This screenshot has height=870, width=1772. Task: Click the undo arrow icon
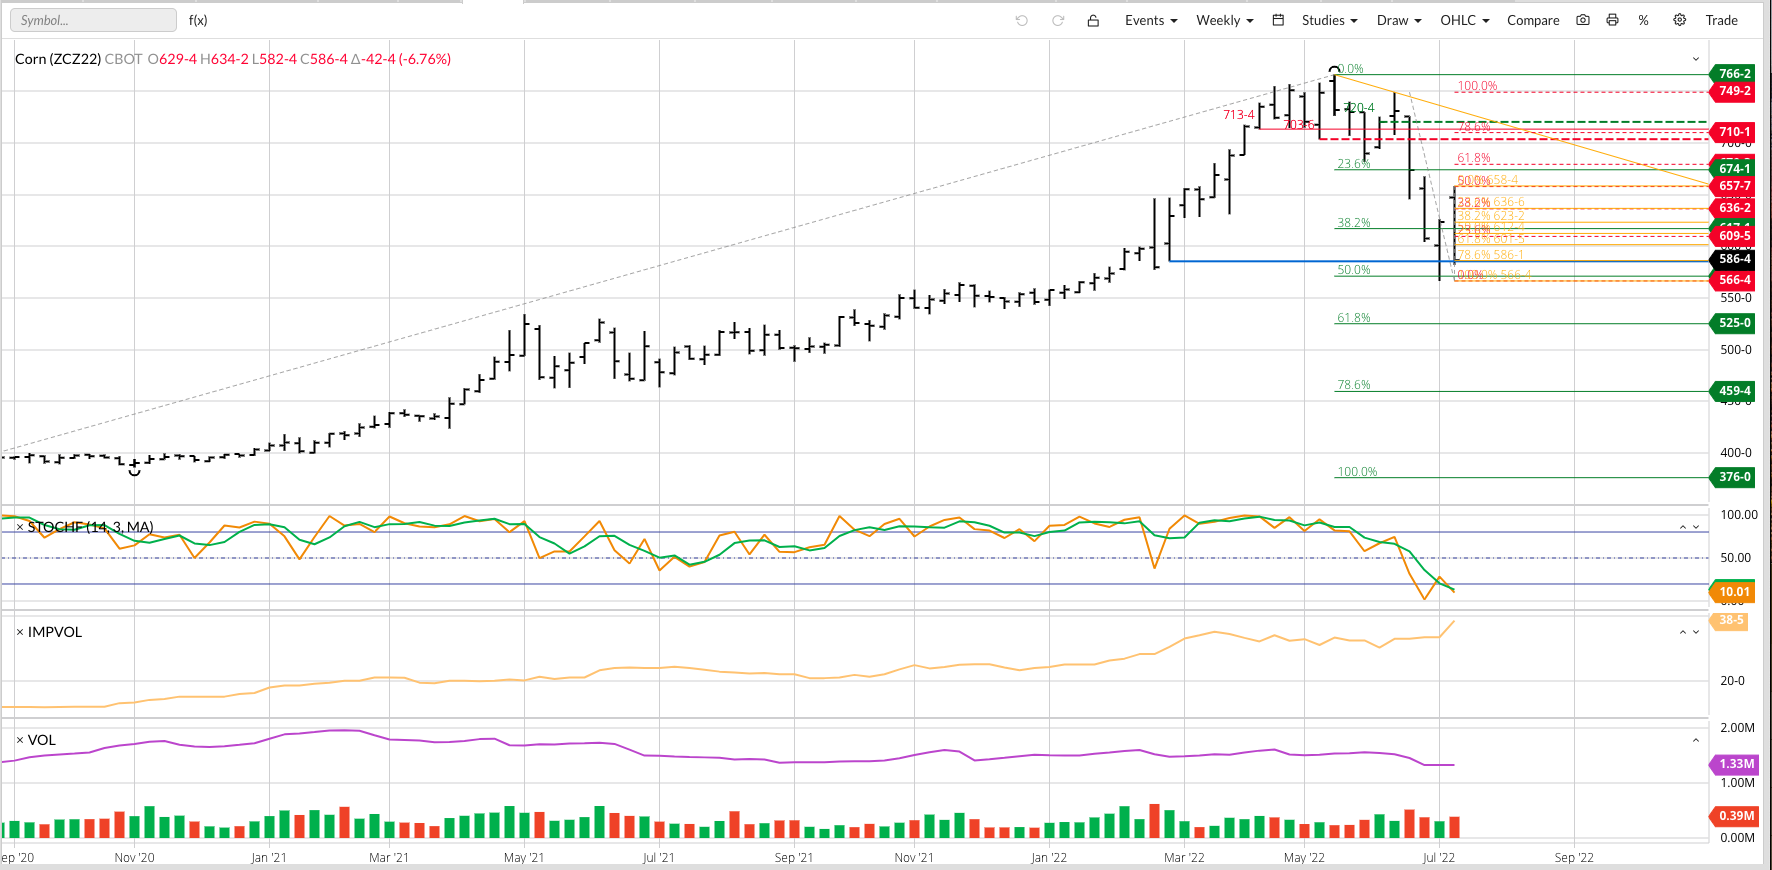pos(1021,20)
